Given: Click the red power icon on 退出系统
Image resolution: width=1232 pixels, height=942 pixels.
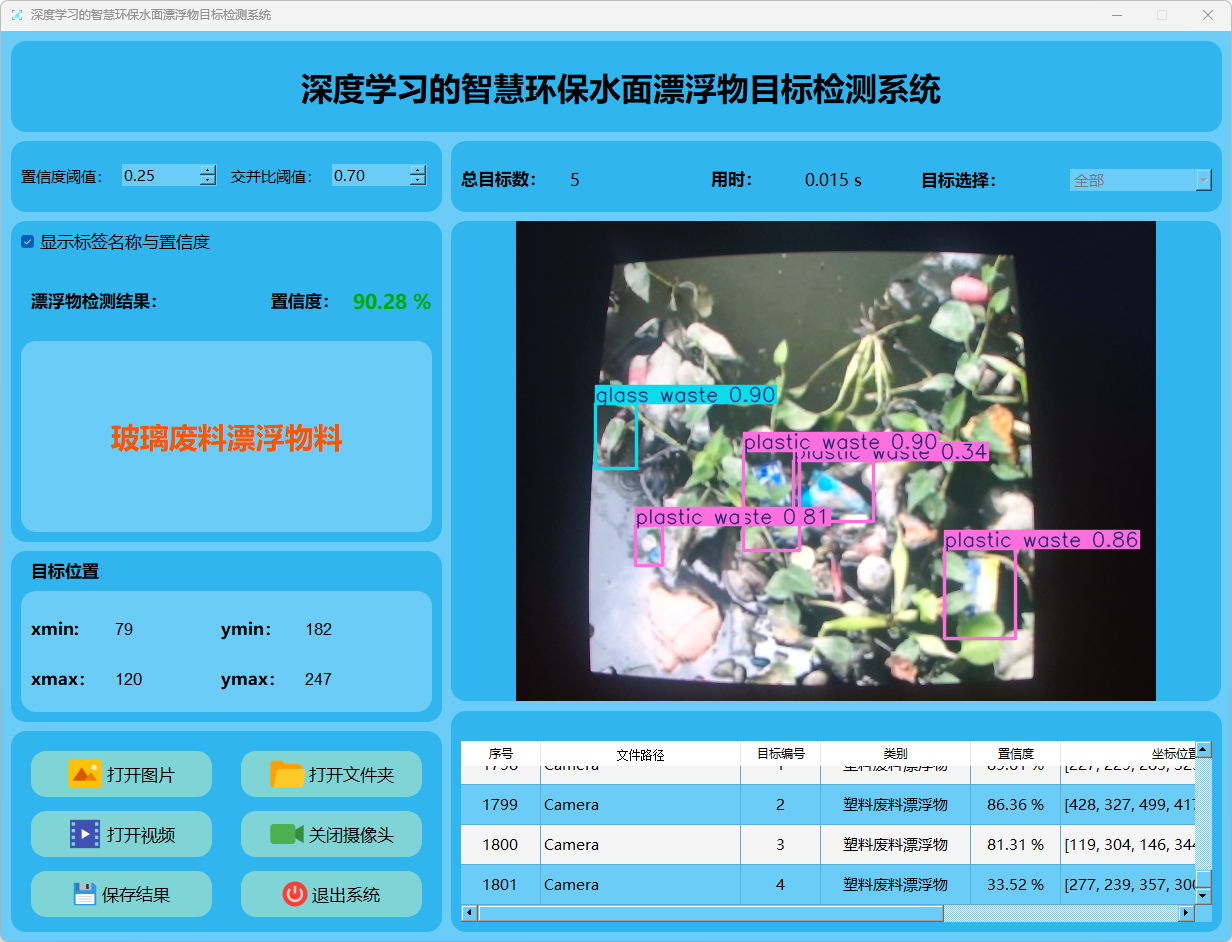Looking at the screenshot, I should [x=294, y=894].
